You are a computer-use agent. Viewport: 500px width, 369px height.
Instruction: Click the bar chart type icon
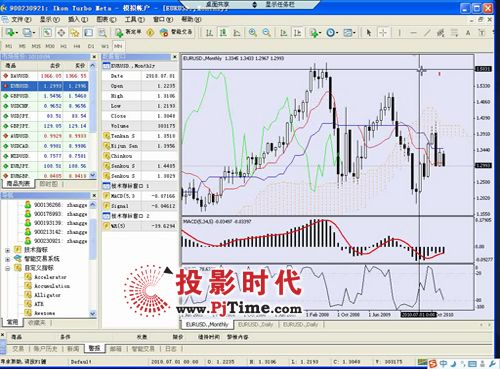pos(209,32)
